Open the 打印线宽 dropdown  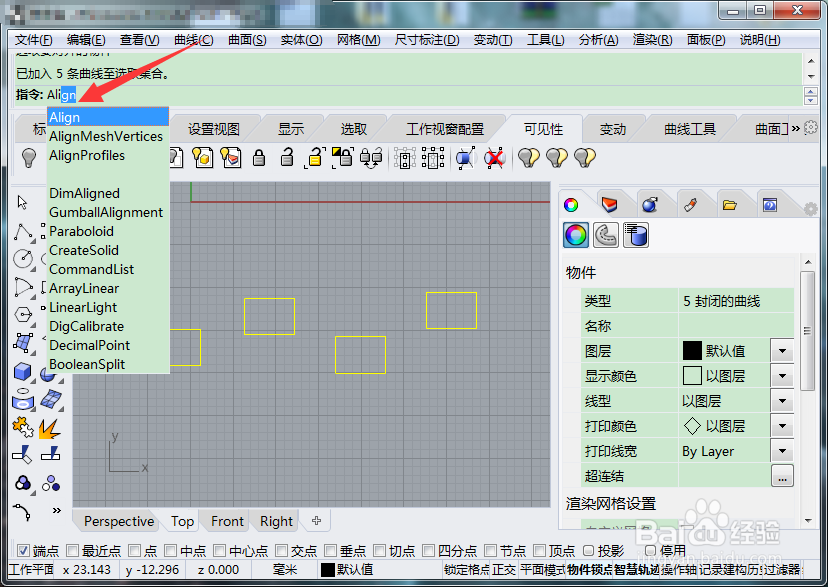[x=782, y=451]
